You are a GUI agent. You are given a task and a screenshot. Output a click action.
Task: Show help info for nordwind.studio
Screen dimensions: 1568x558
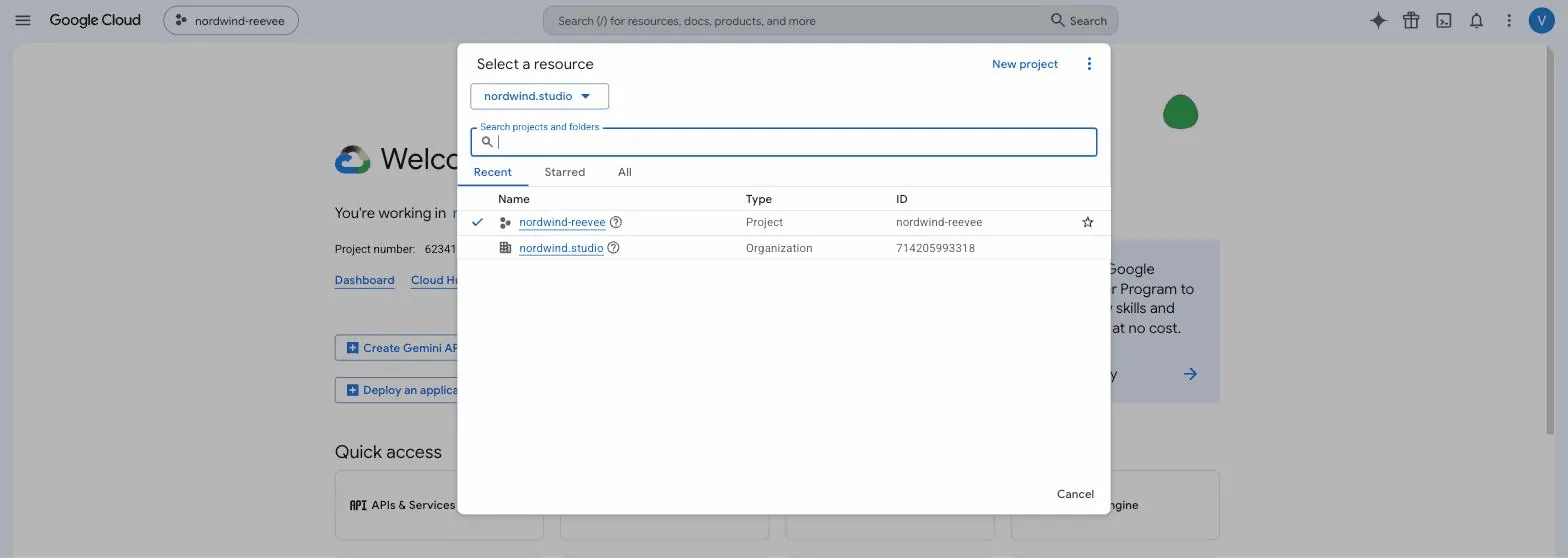tap(614, 248)
